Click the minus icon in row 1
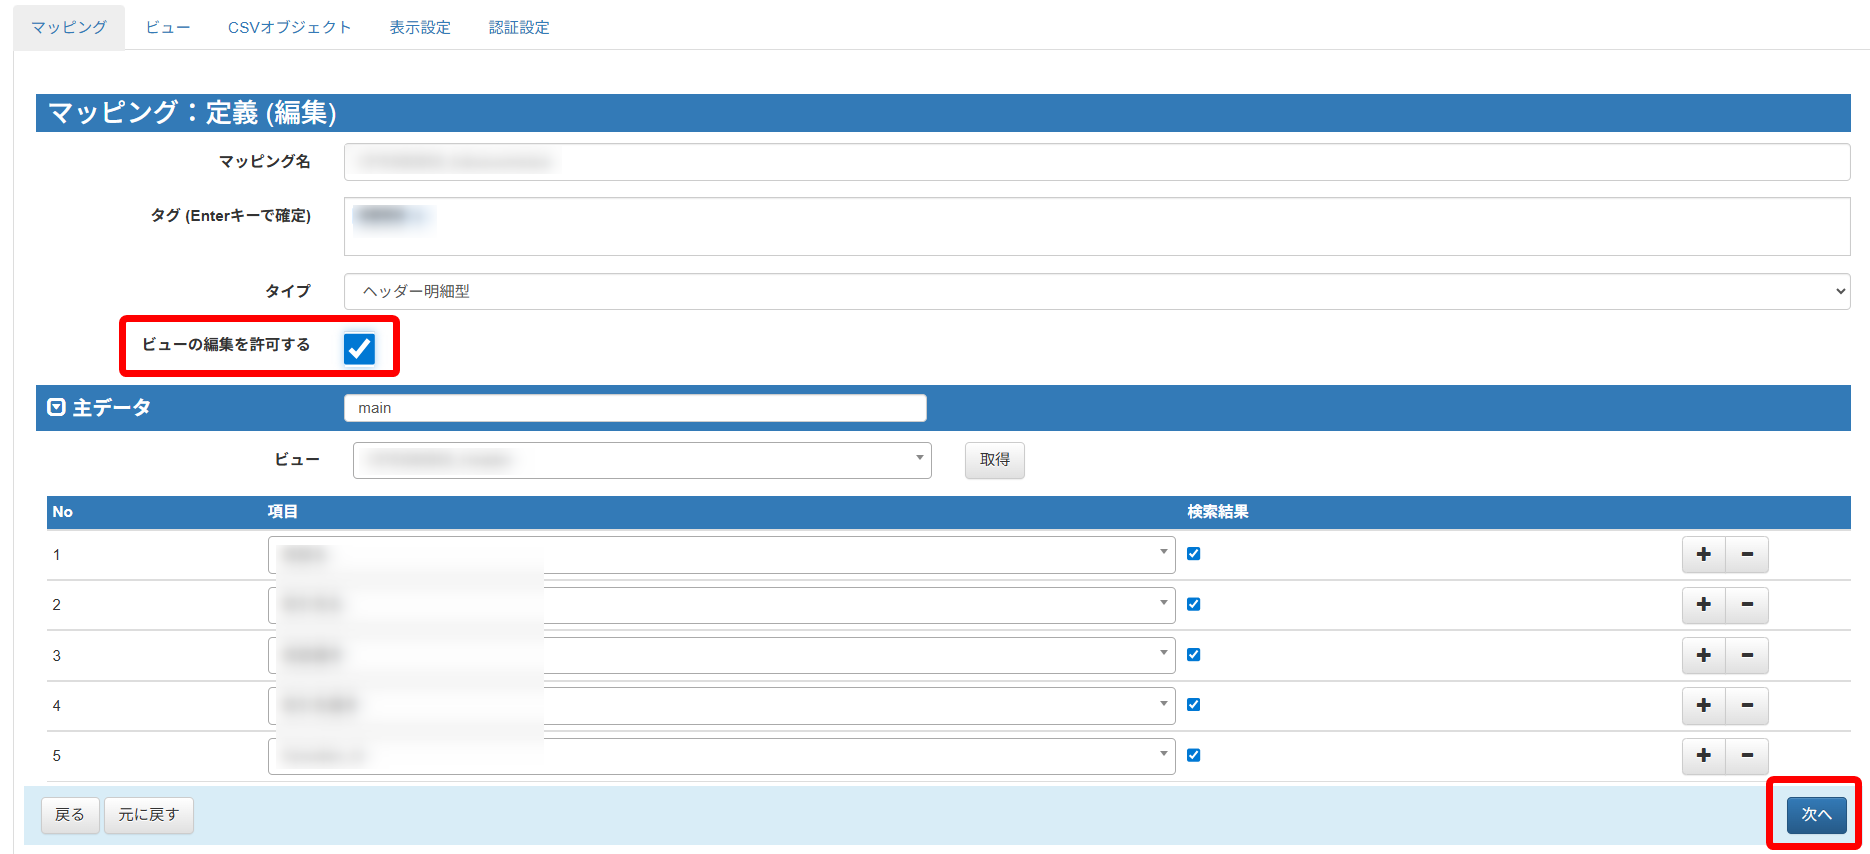The height and width of the screenshot is (854, 1870). coord(1747,554)
